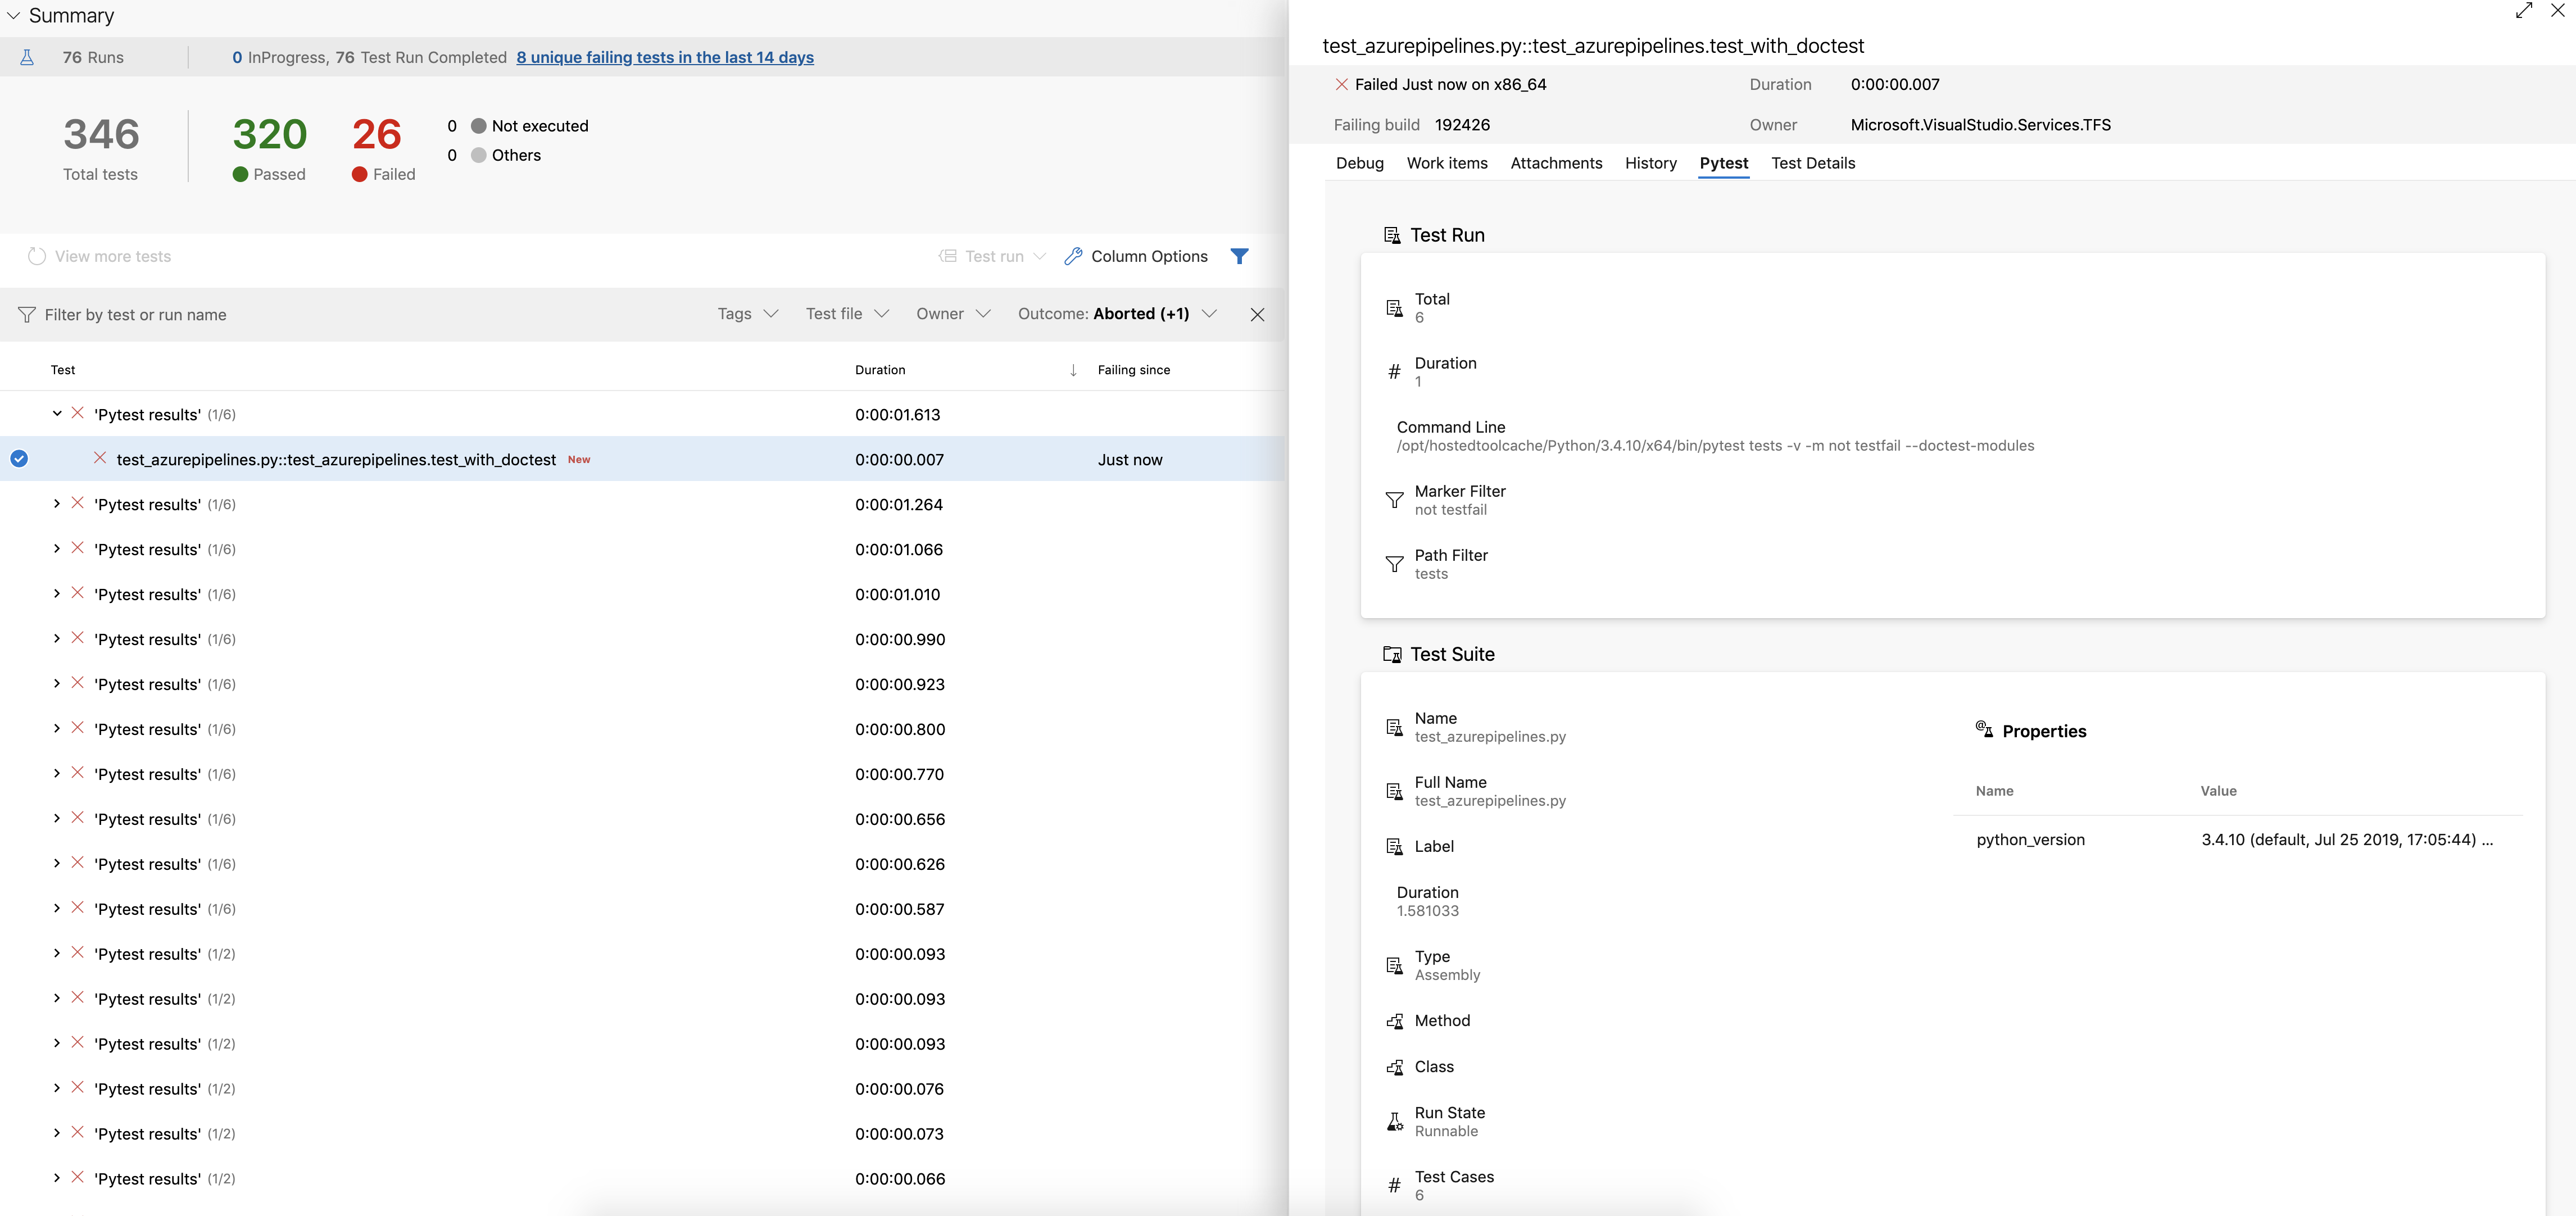Toggle sort order on Failing since column

(1073, 369)
